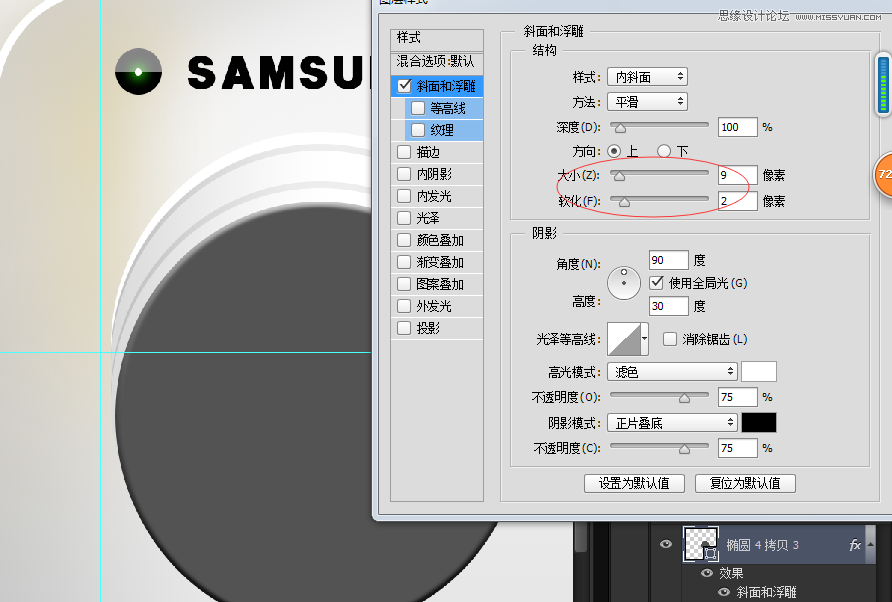Image resolution: width=892 pixels, height=602 pixels.
Task: Click the 深度 slider handle
Action: click(x=620, y=129)
